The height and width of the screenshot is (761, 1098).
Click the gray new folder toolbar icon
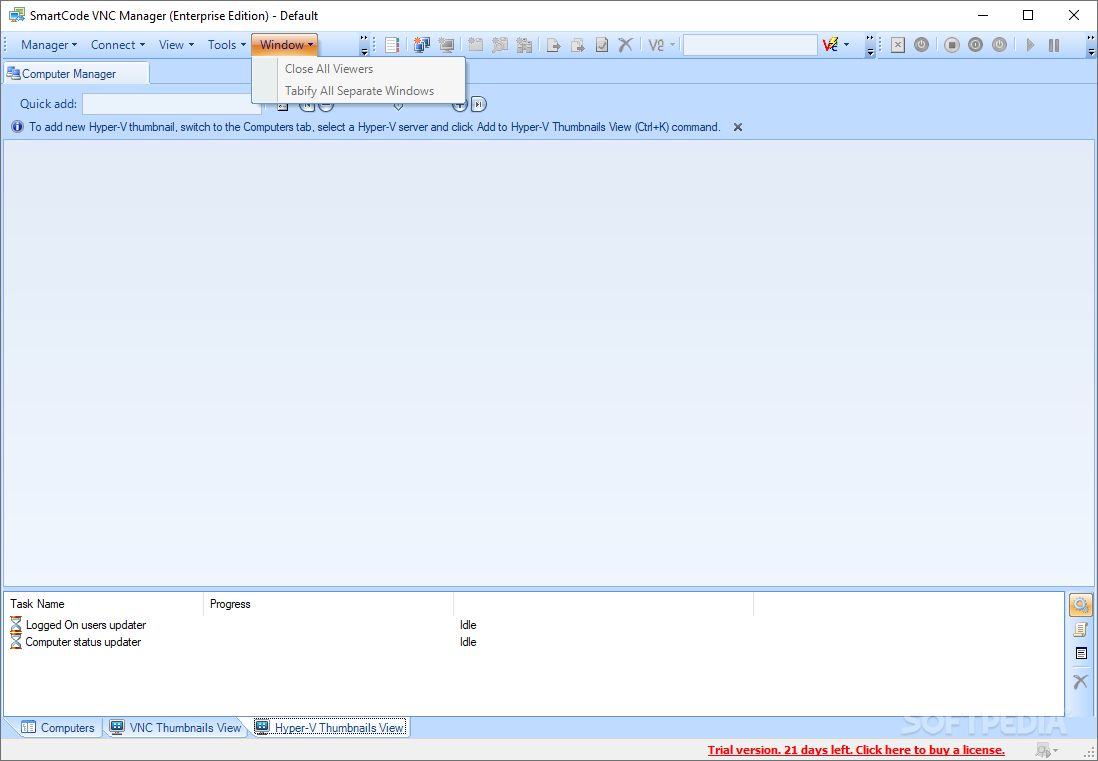tap(475, 45)
